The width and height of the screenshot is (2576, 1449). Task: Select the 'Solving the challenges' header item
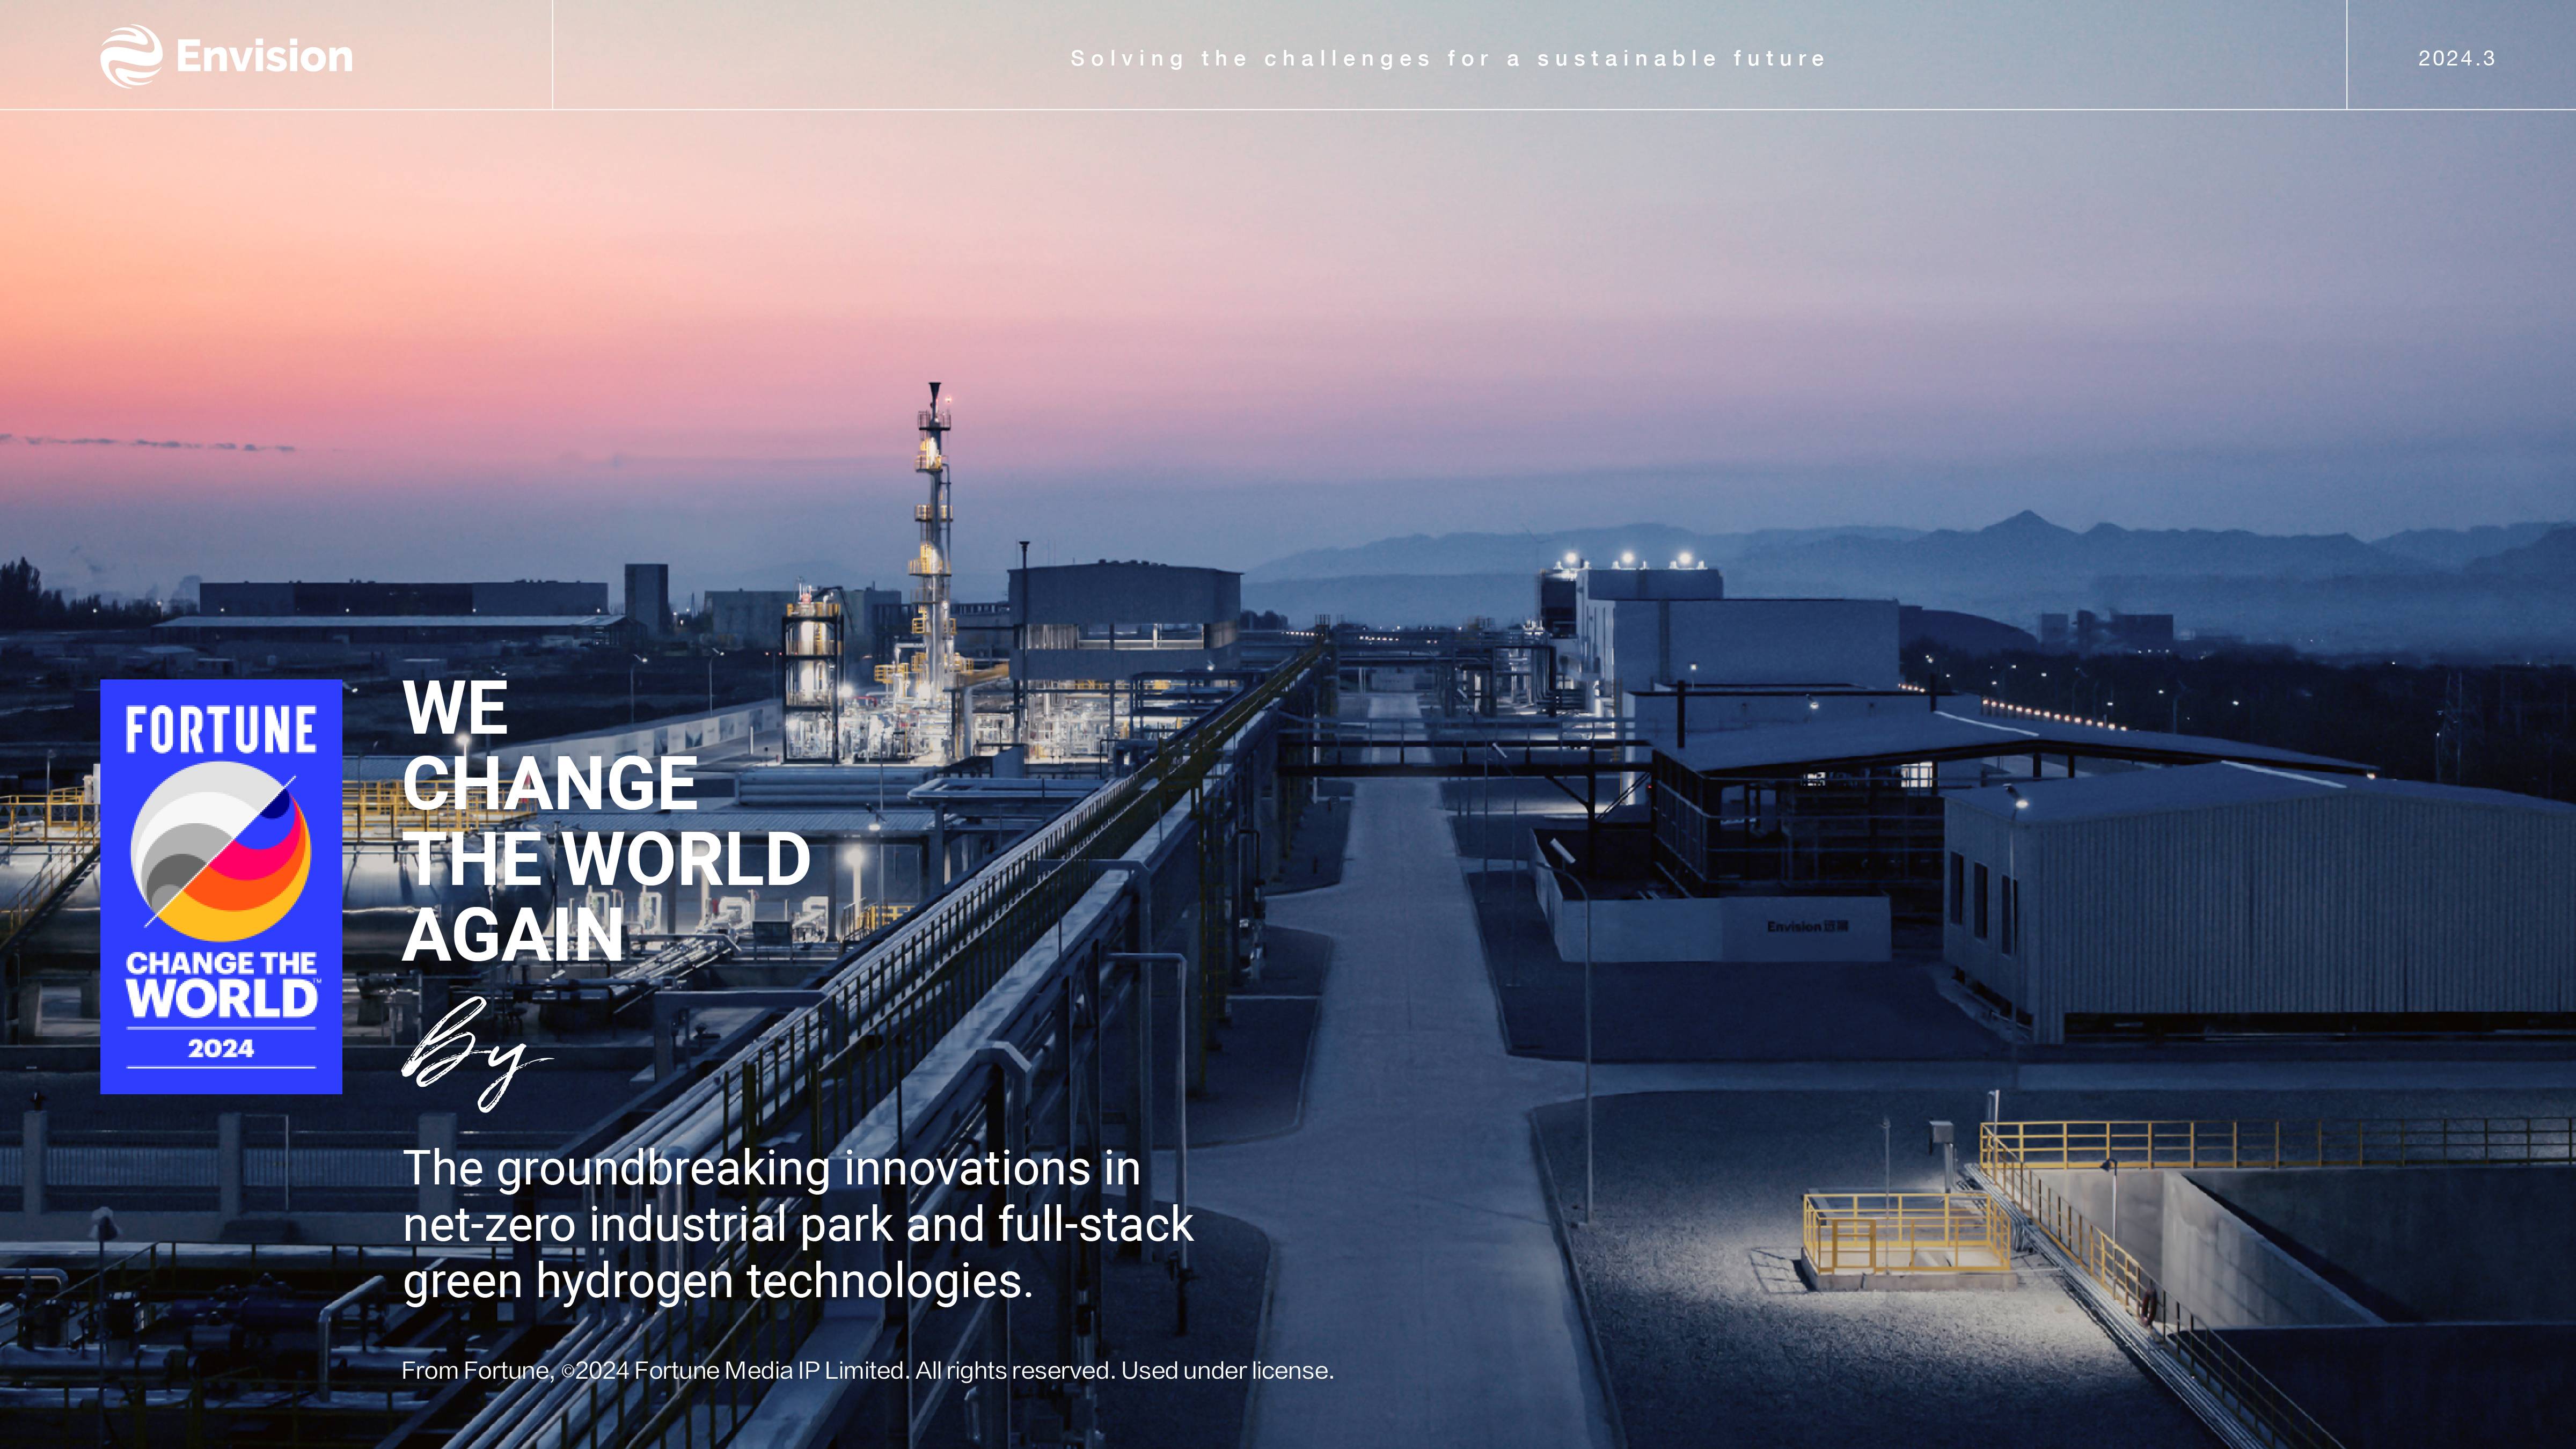click(1449, 58)
